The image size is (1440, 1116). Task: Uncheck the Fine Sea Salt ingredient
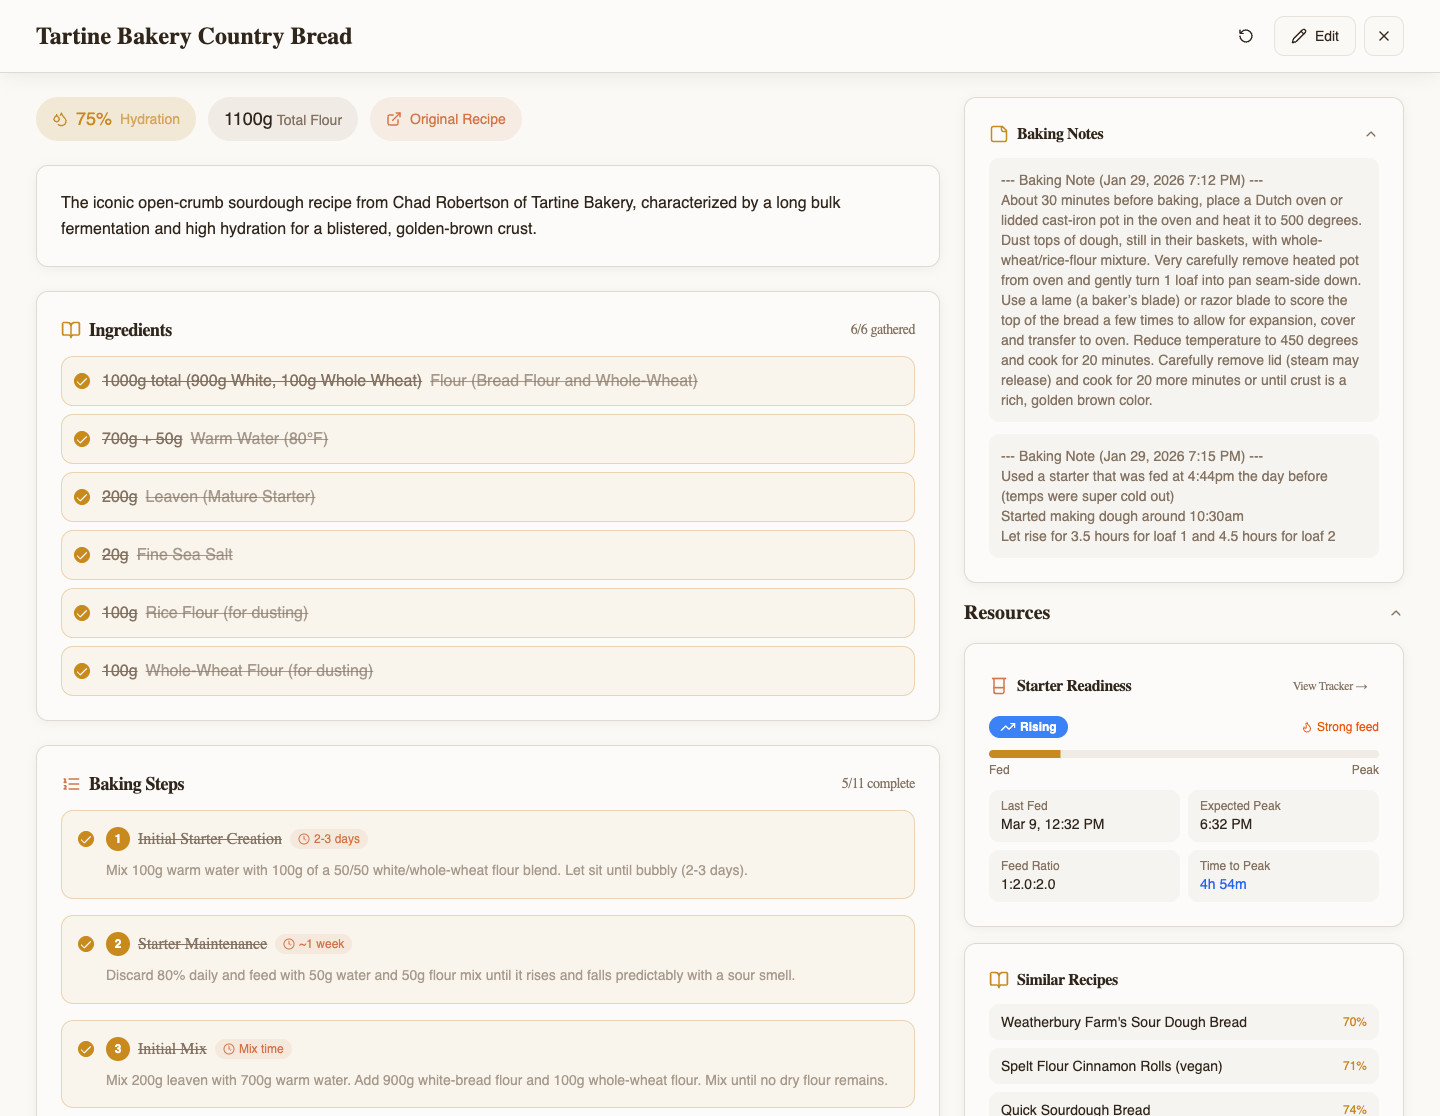click(x=82, y=555)
